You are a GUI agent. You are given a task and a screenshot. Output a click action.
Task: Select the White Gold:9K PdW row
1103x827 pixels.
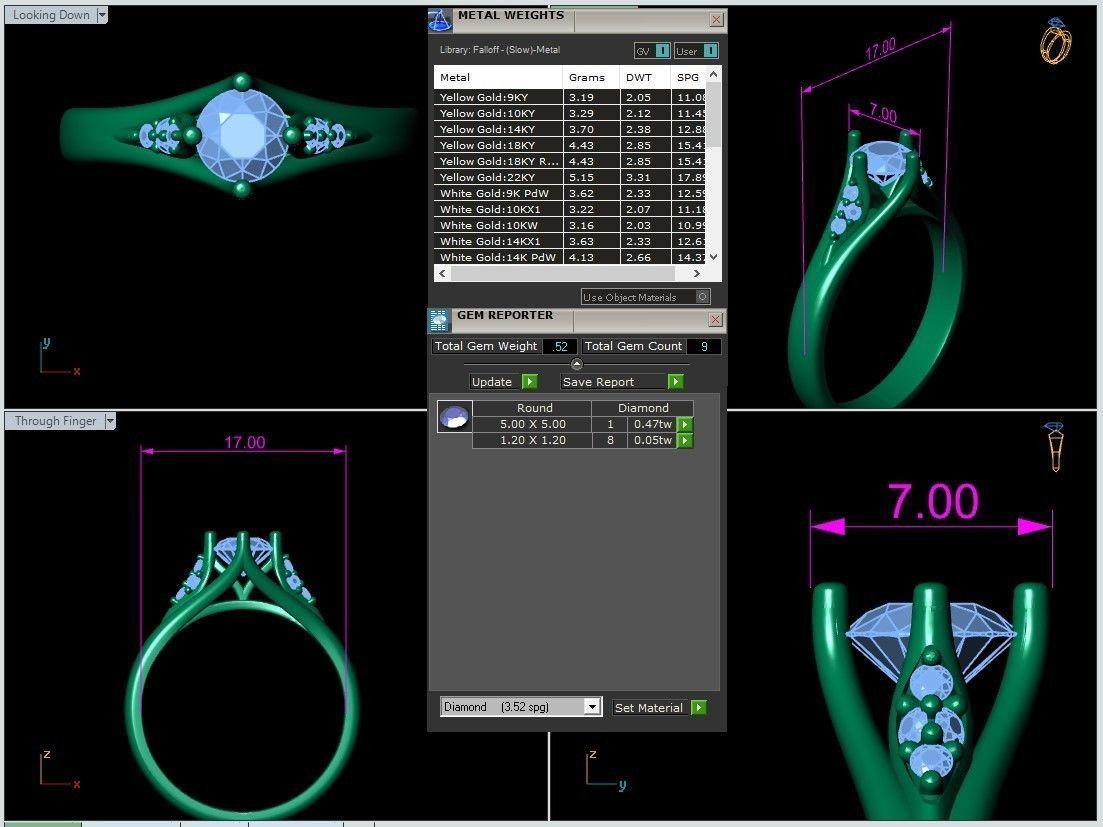tap(570, 193)
